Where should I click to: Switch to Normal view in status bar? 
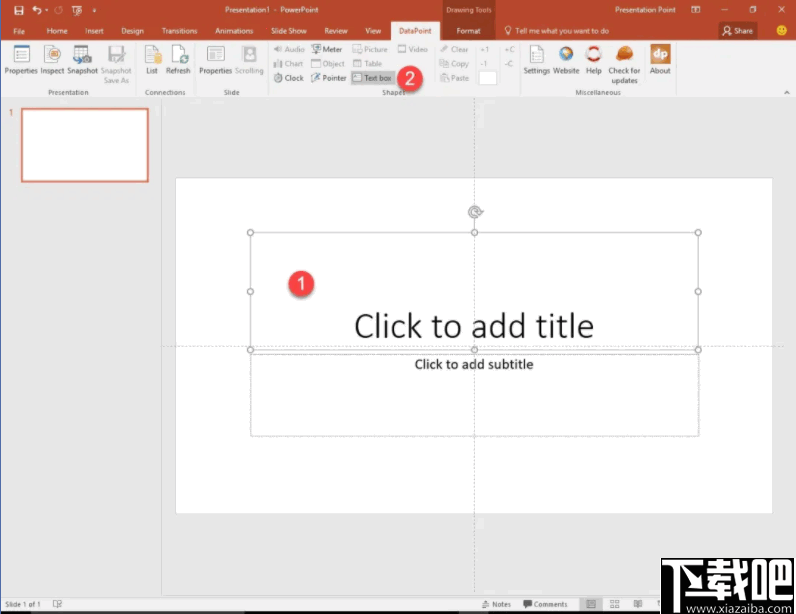[x=591, y=604]
